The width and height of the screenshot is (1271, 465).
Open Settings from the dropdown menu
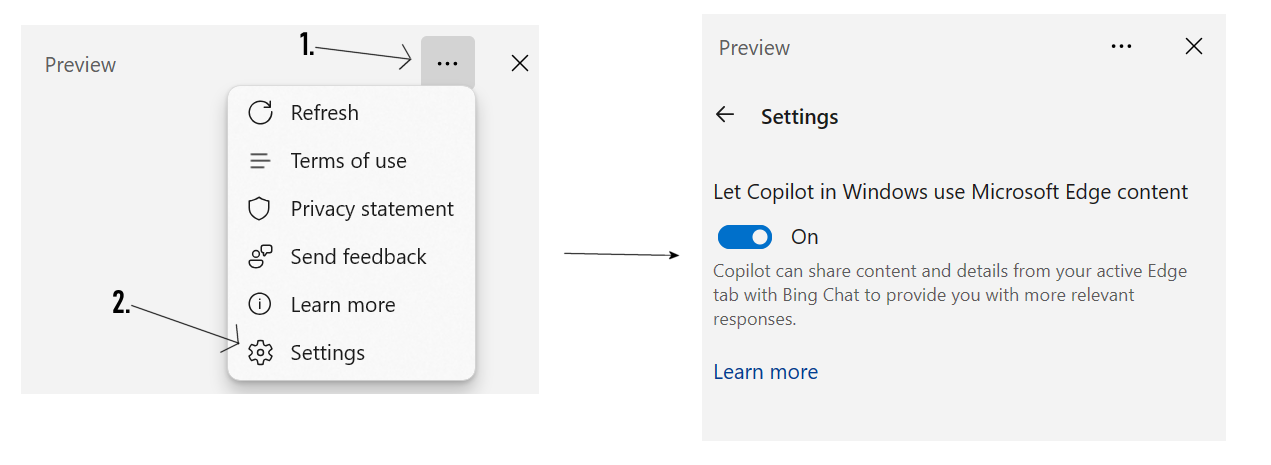(x=351, y=353)
